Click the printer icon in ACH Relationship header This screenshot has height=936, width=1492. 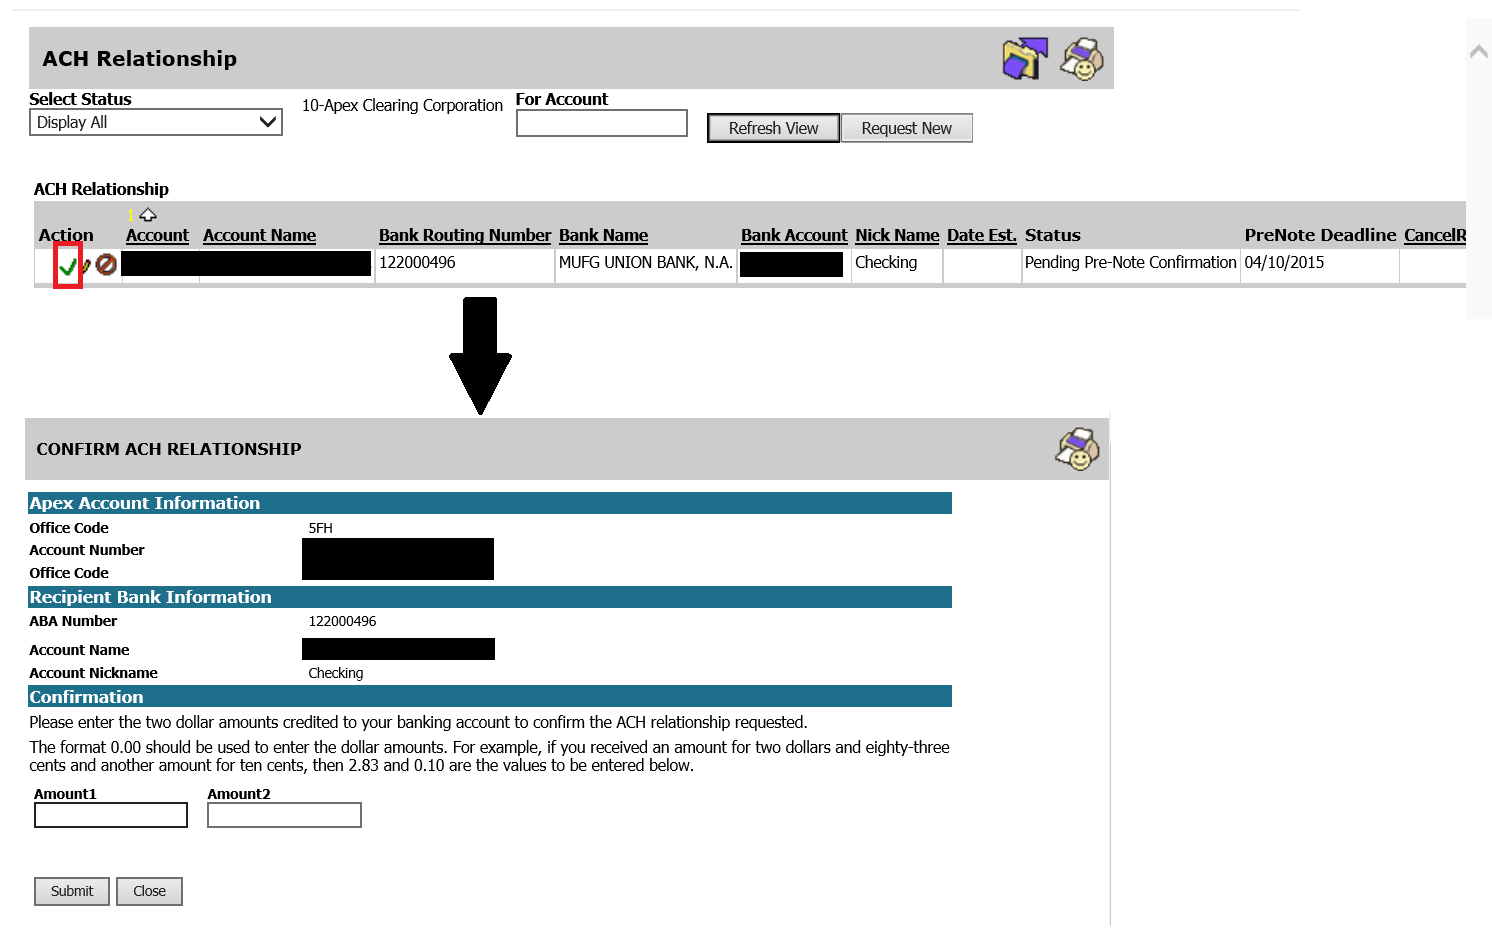1081,59
